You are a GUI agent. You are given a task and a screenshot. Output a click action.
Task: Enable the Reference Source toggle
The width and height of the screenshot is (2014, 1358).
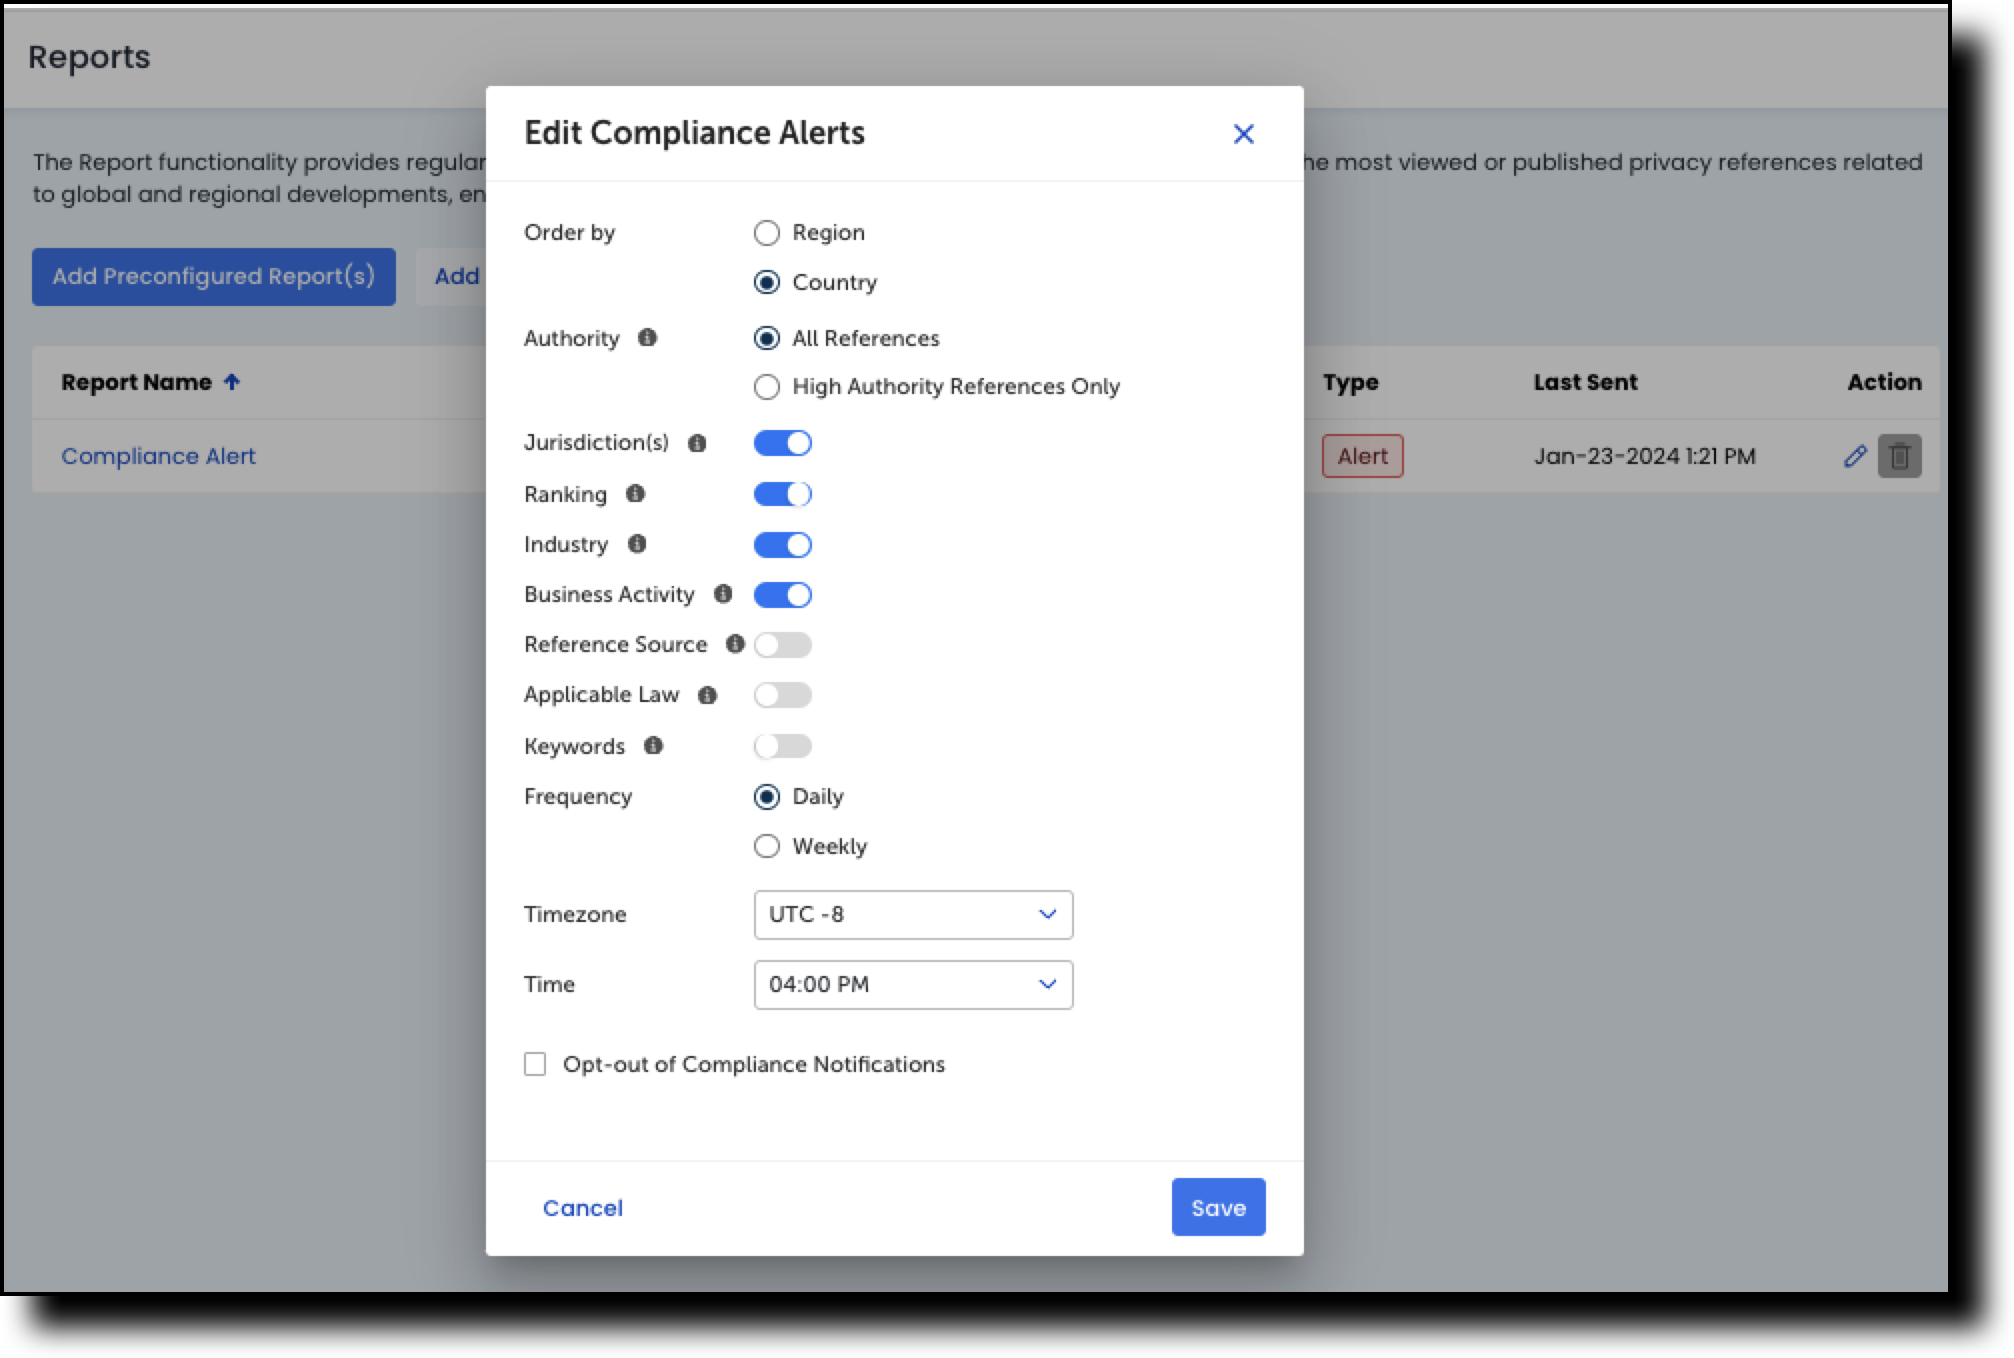(782, 645)
